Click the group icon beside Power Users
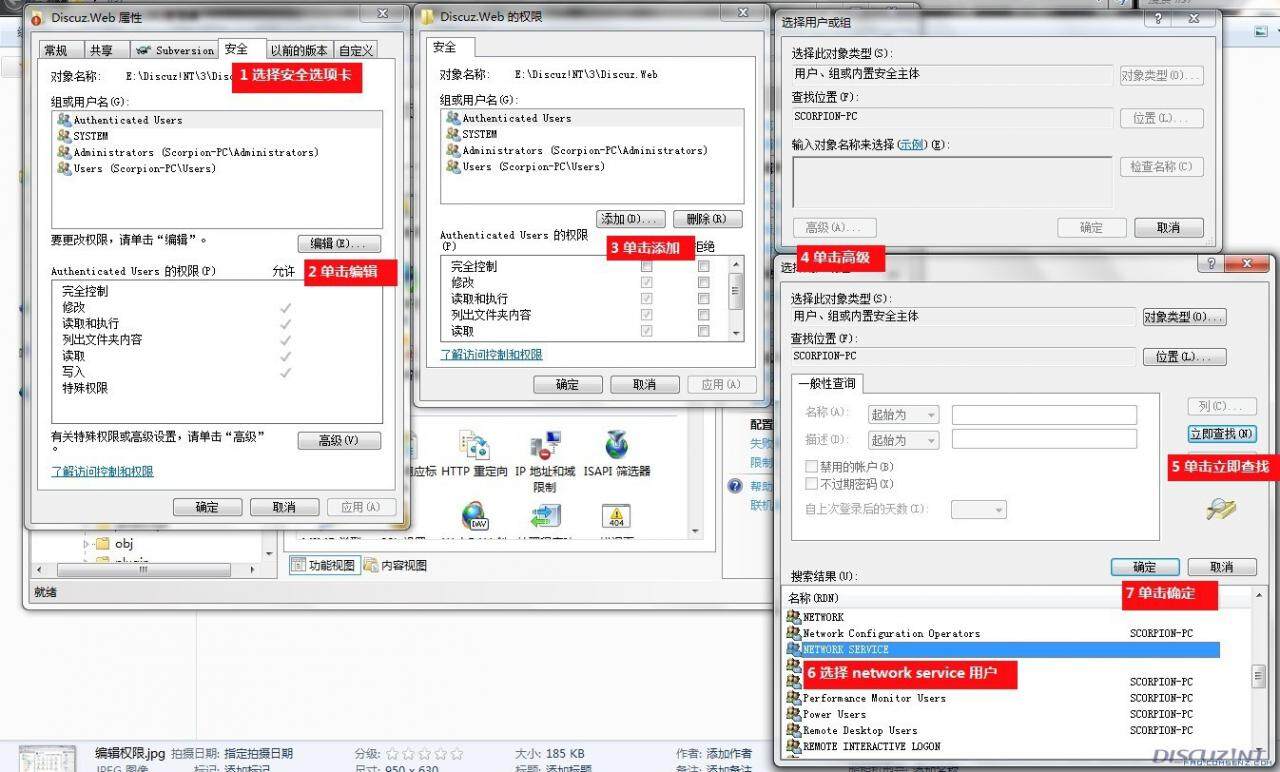 pos(794,714)
